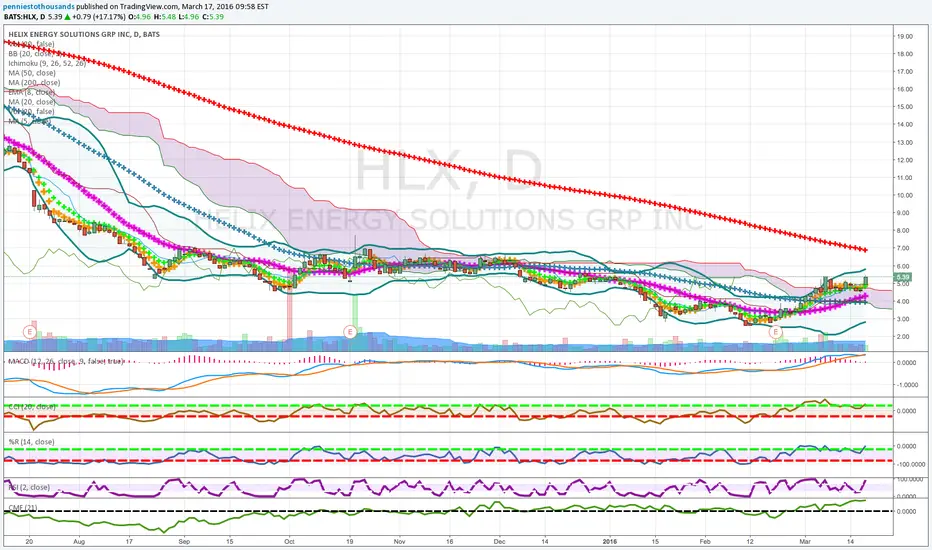Click the CMF (21) panel label
Viewport: 932px width, 550px height.
pos(23,508)
